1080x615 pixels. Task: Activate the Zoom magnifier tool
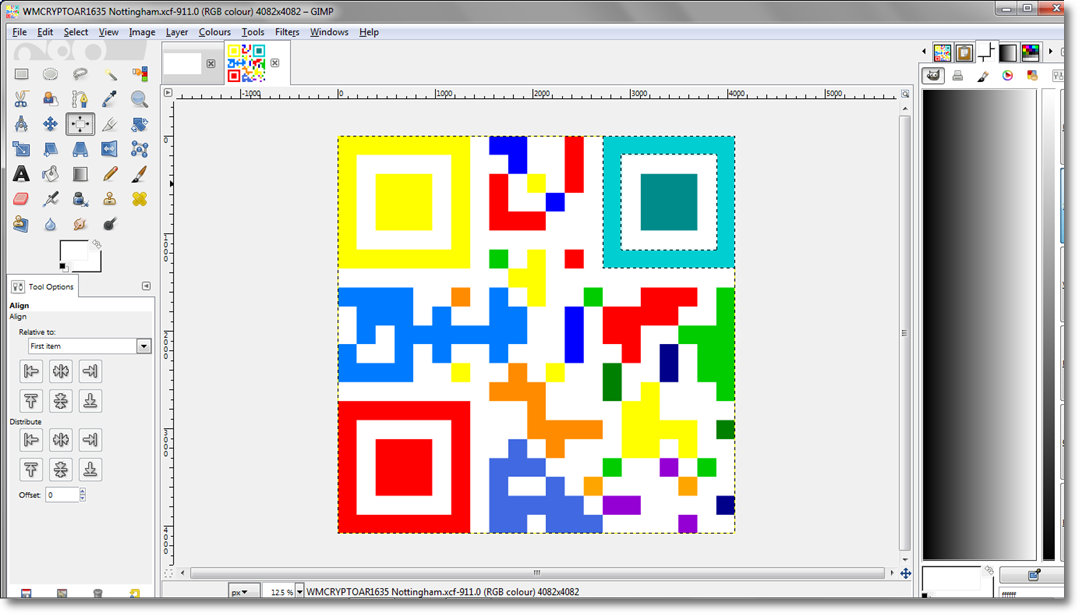(139, 99)
